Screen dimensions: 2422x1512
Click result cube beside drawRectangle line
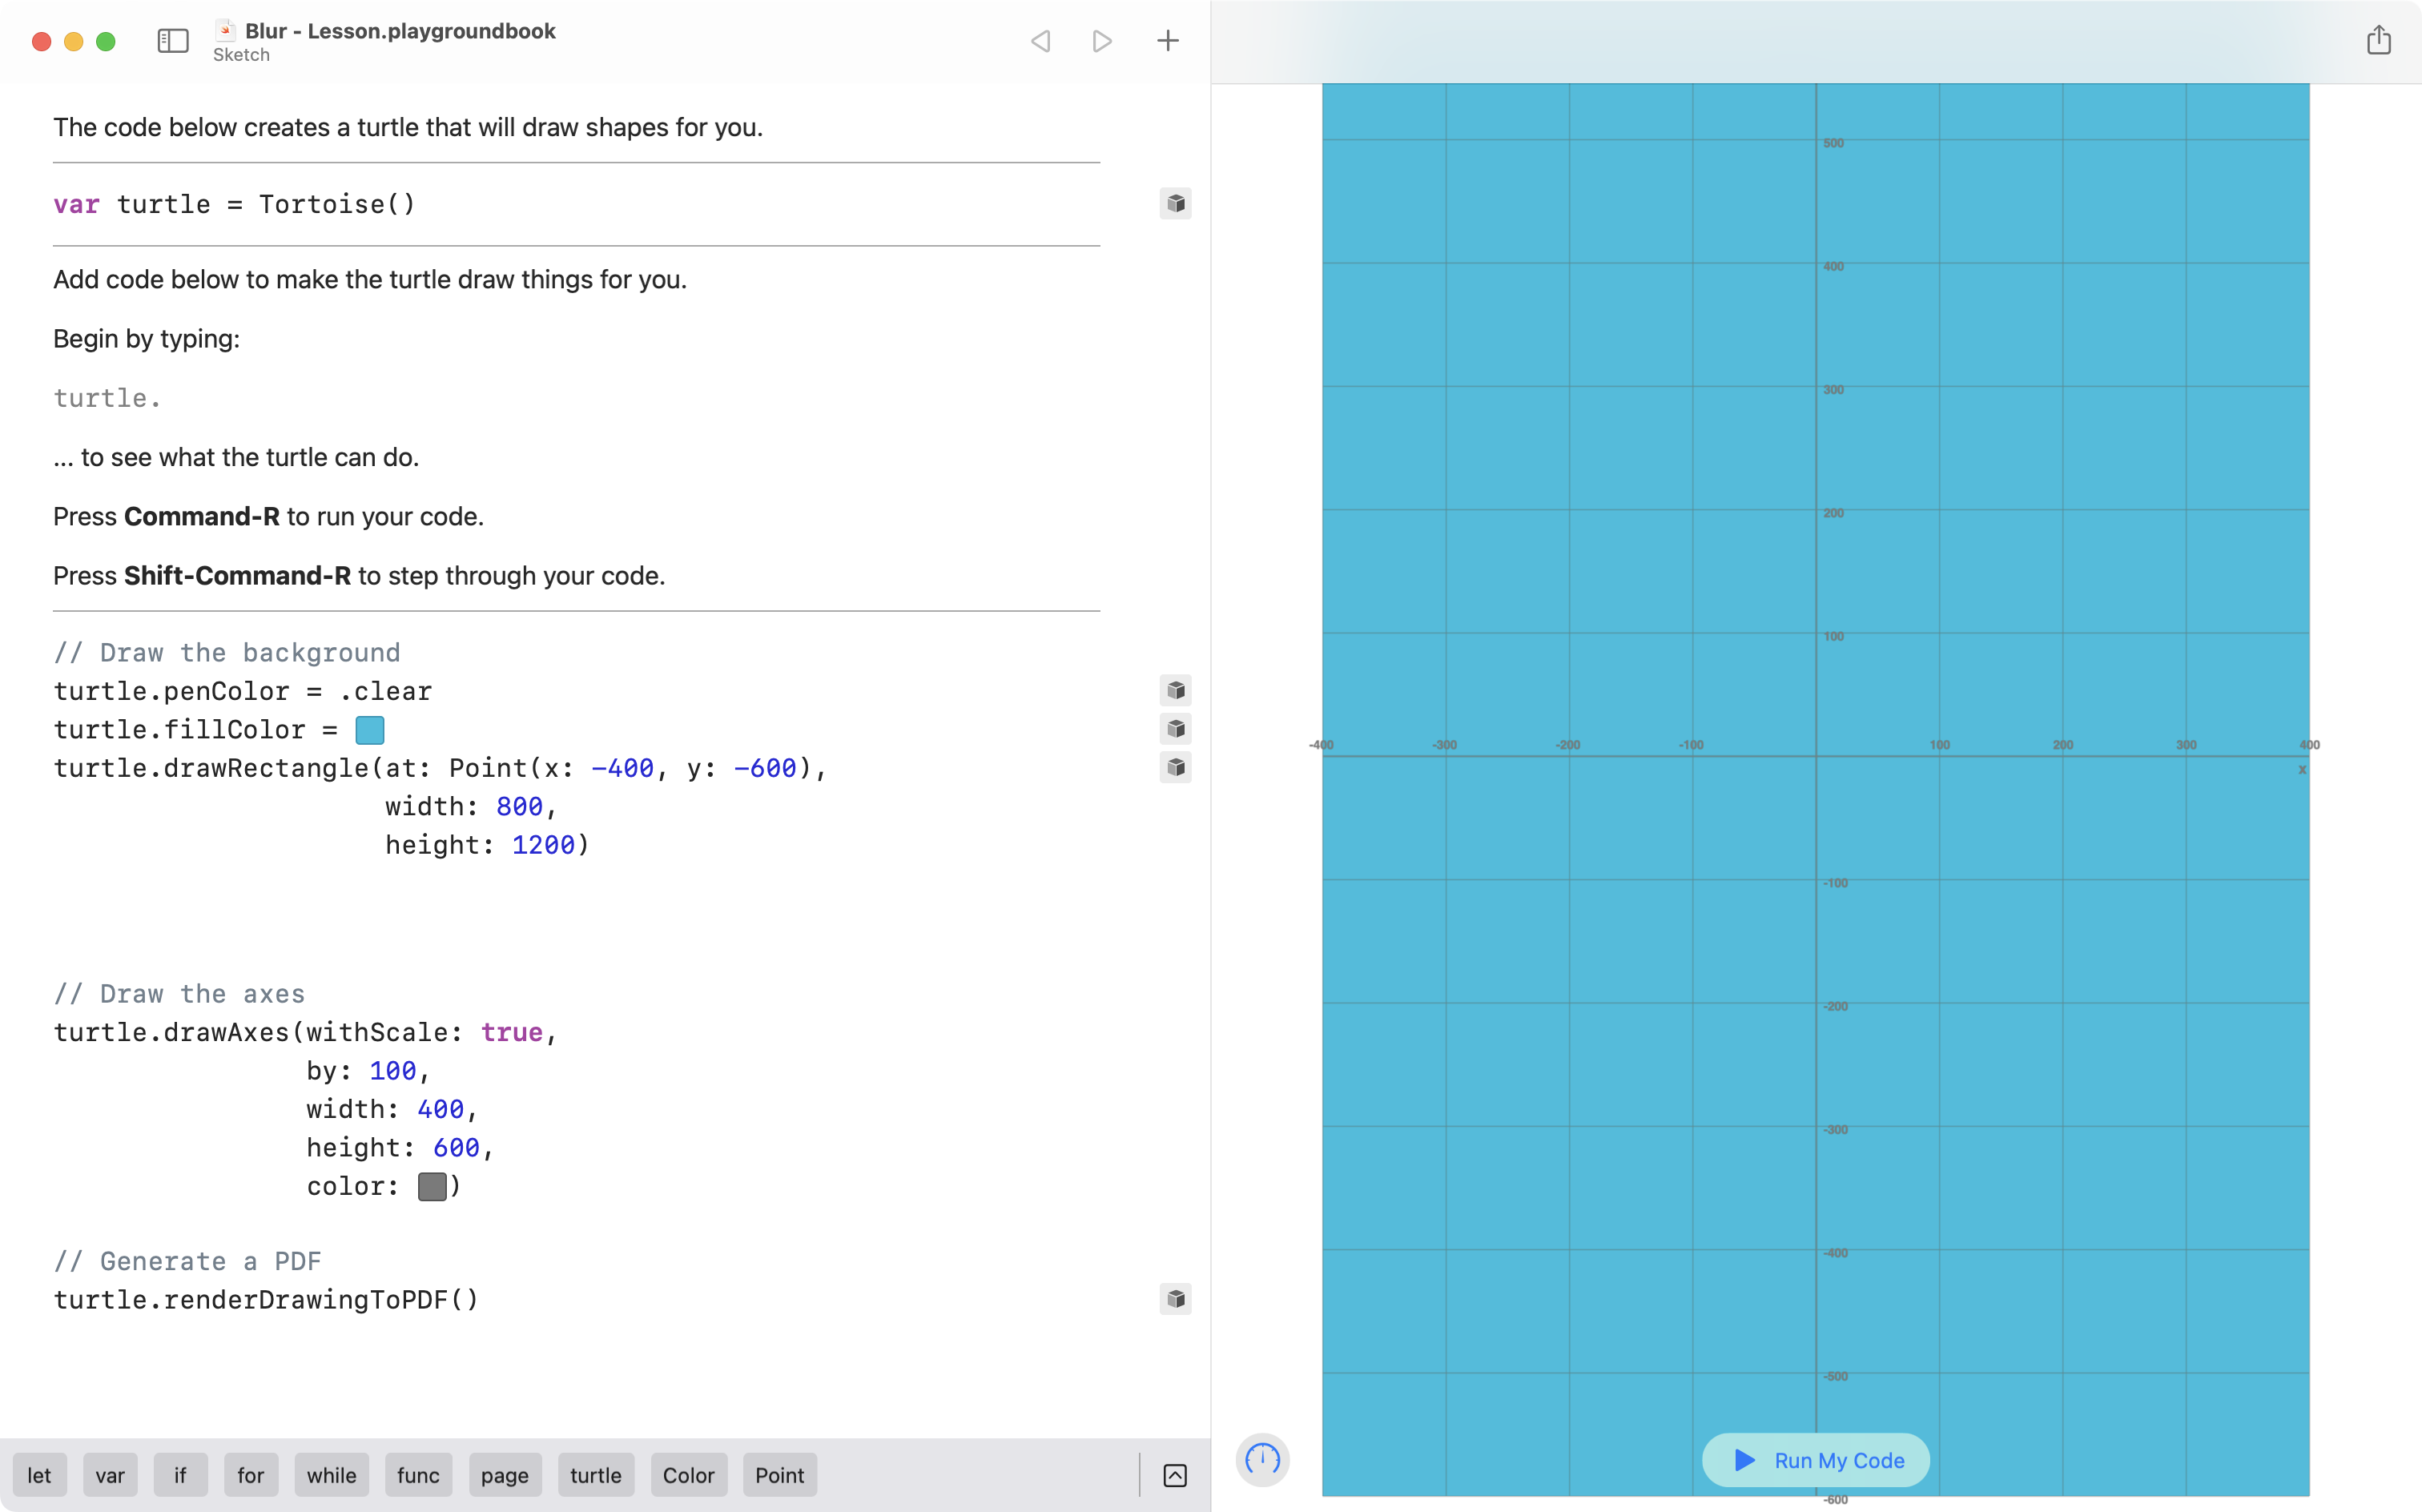(x=1175, y=767)
